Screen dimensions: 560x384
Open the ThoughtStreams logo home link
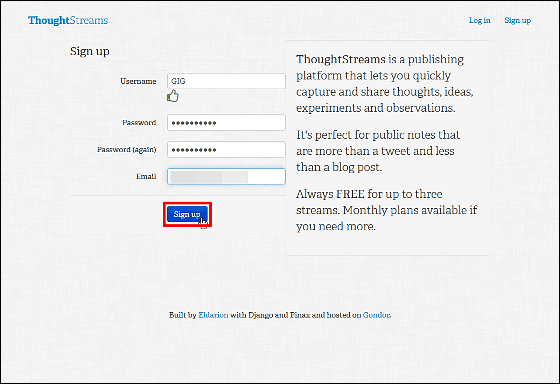coord(68,20)
